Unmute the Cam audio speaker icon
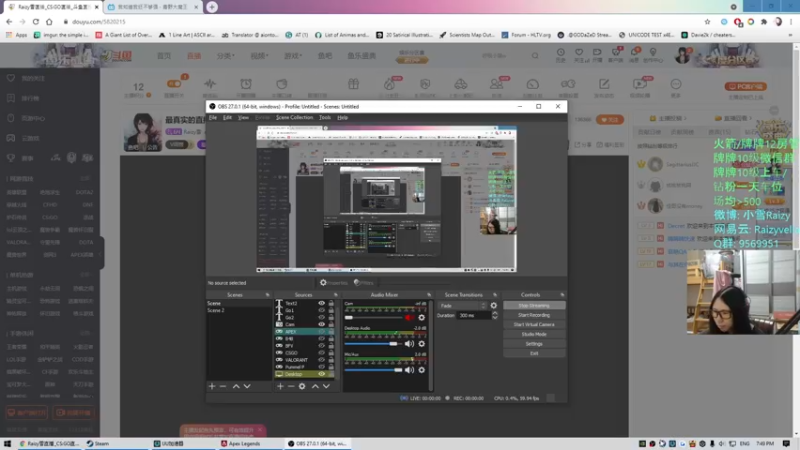 click(409, 317)
